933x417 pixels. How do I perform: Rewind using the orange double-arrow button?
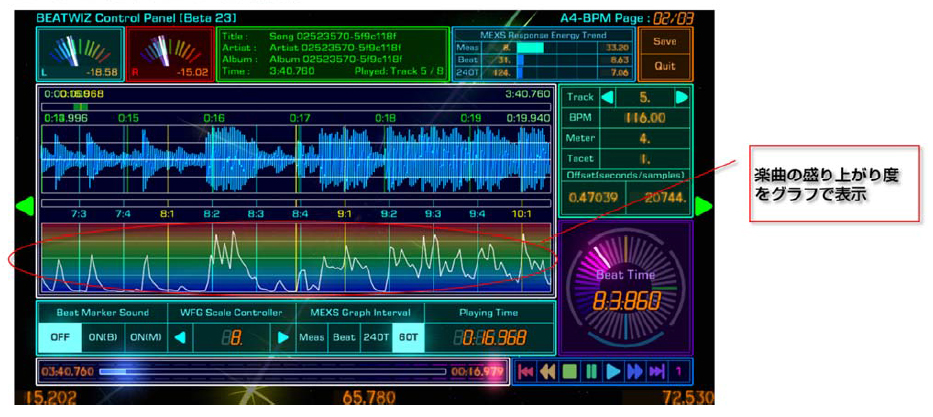pyautogui.click(x=547, y=372)
